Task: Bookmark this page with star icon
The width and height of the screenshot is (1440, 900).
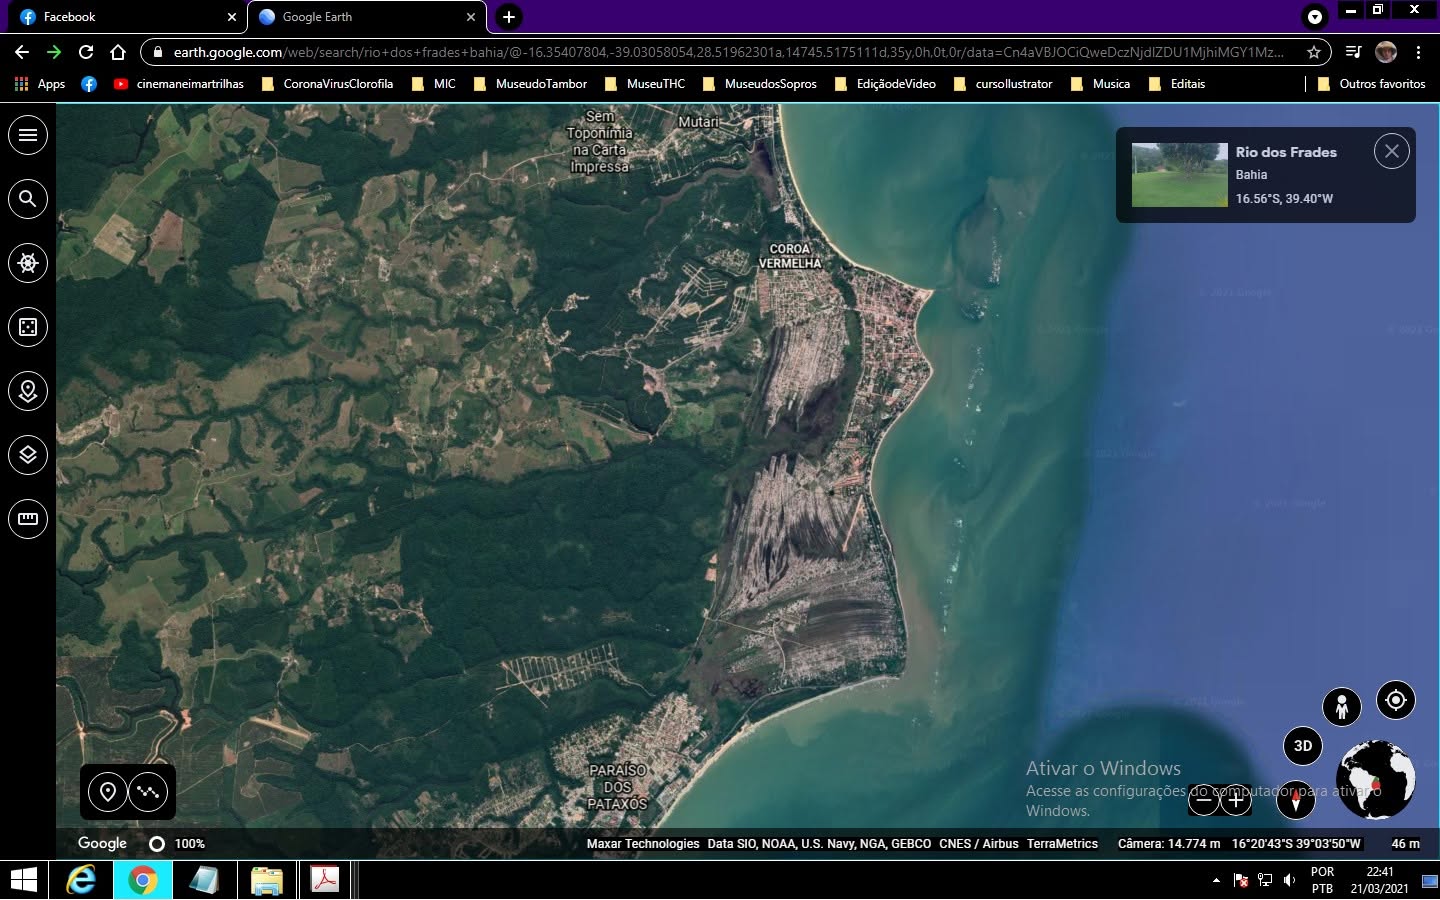Action: click(x=1314, y=52)
